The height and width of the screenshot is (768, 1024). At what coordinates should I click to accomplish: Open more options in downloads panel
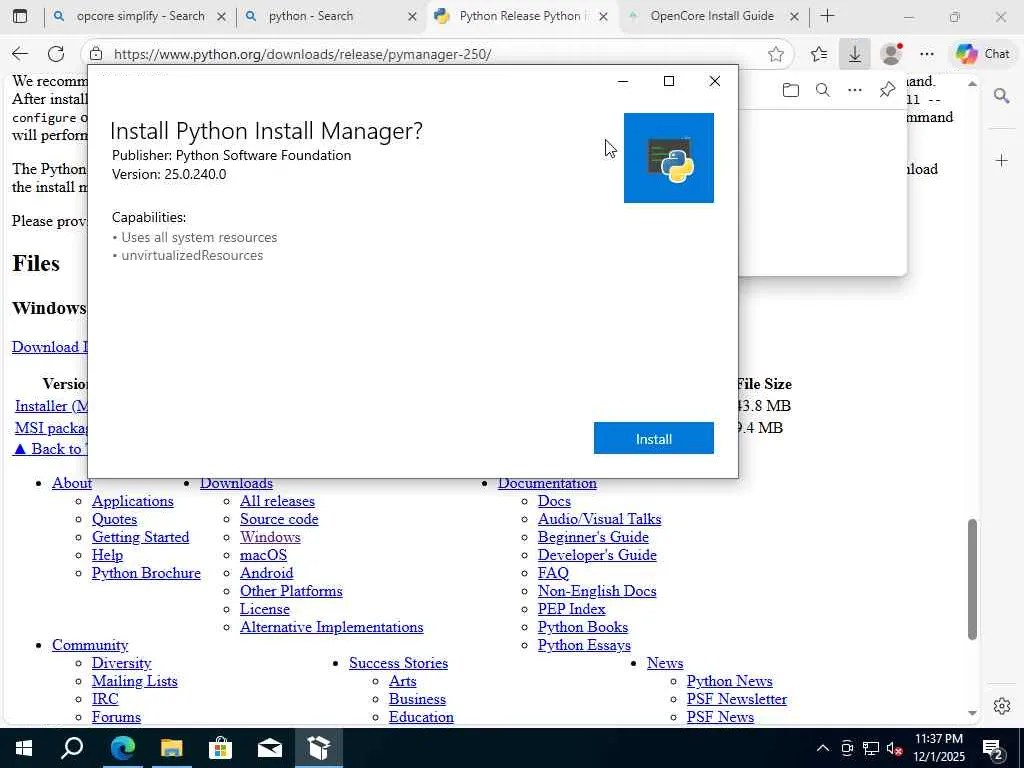pyautogui.click(x=855, y=90)
